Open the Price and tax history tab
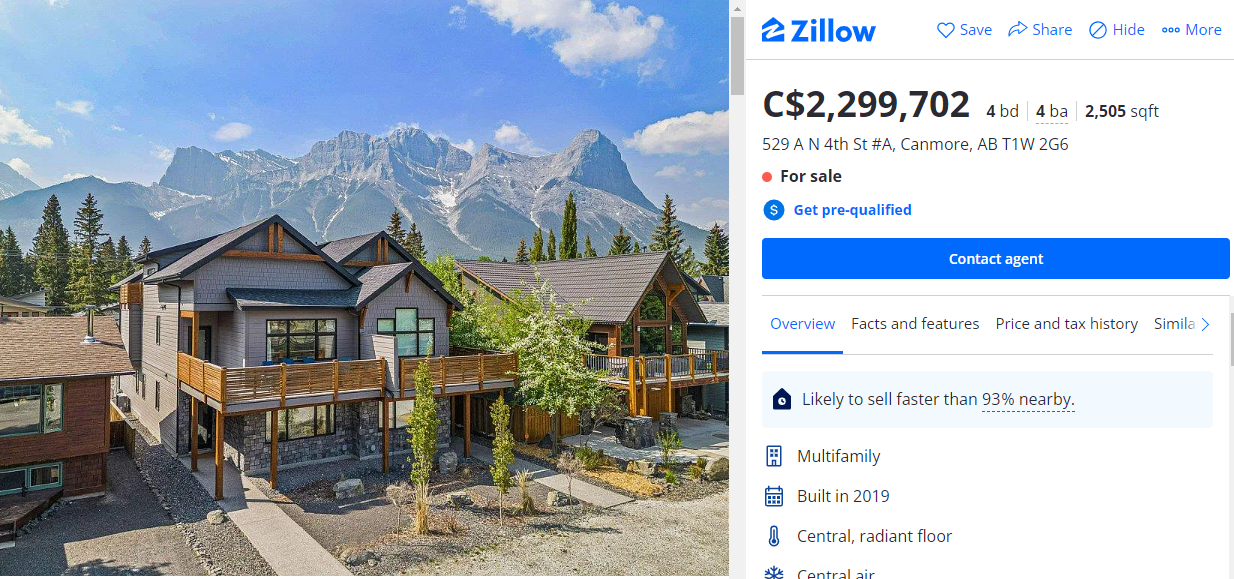Viewport: 1234px width, 579px height. click(x=1067, y=324)
